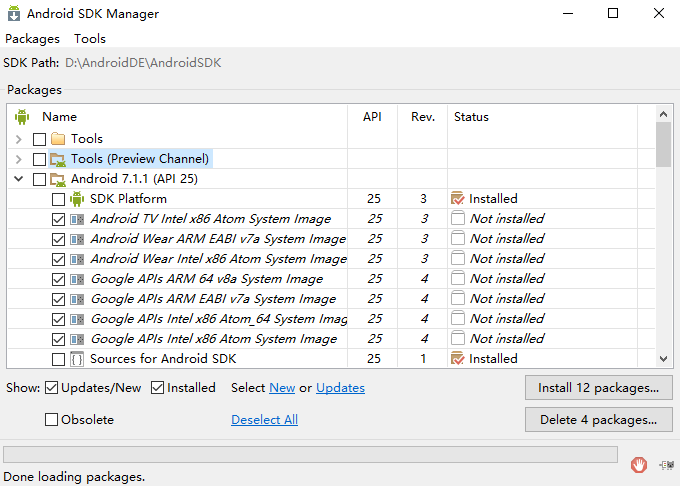Disable the Updates/New show filter

point(51,388)
